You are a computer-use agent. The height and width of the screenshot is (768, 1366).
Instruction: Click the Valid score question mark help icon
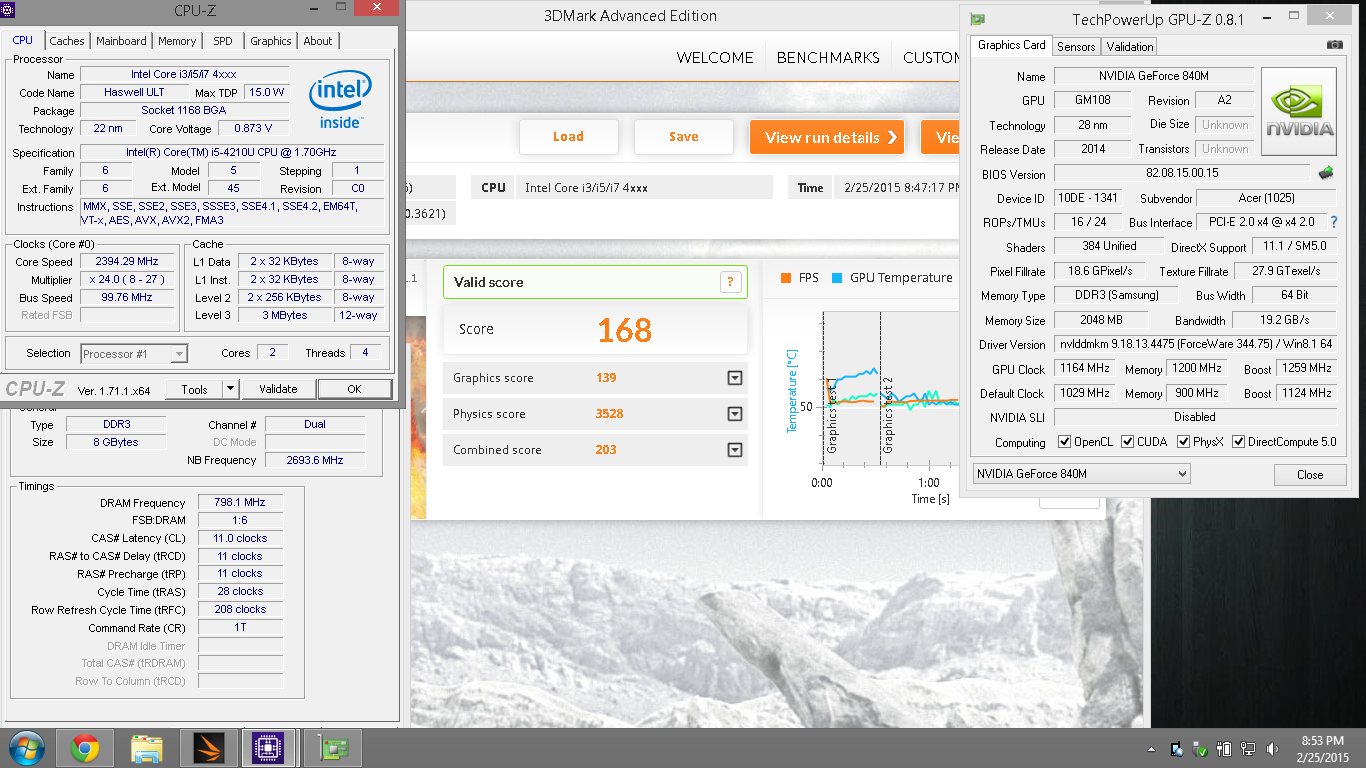pos(731,282)
